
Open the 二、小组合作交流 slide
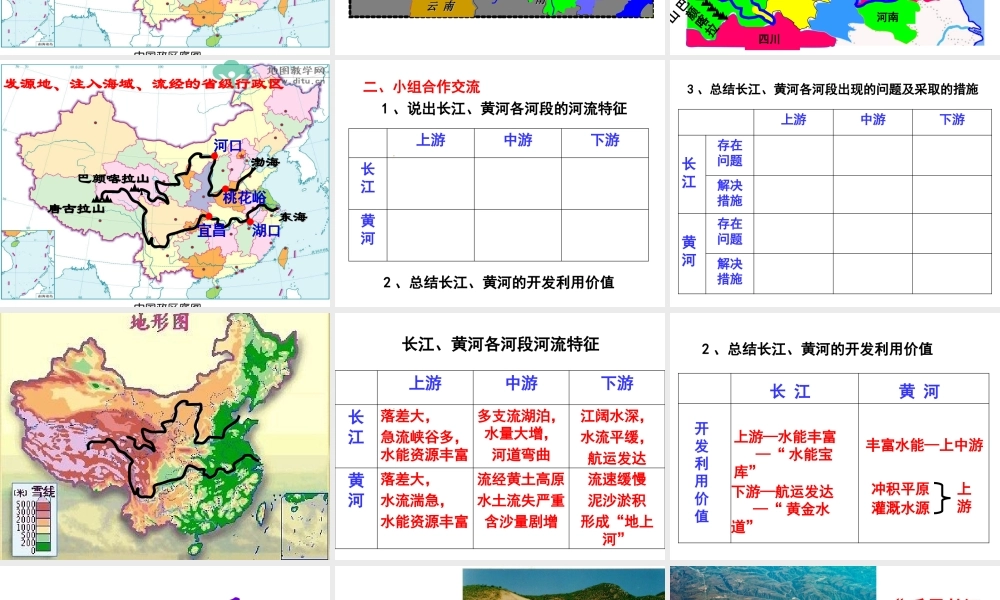pos(499,183)
